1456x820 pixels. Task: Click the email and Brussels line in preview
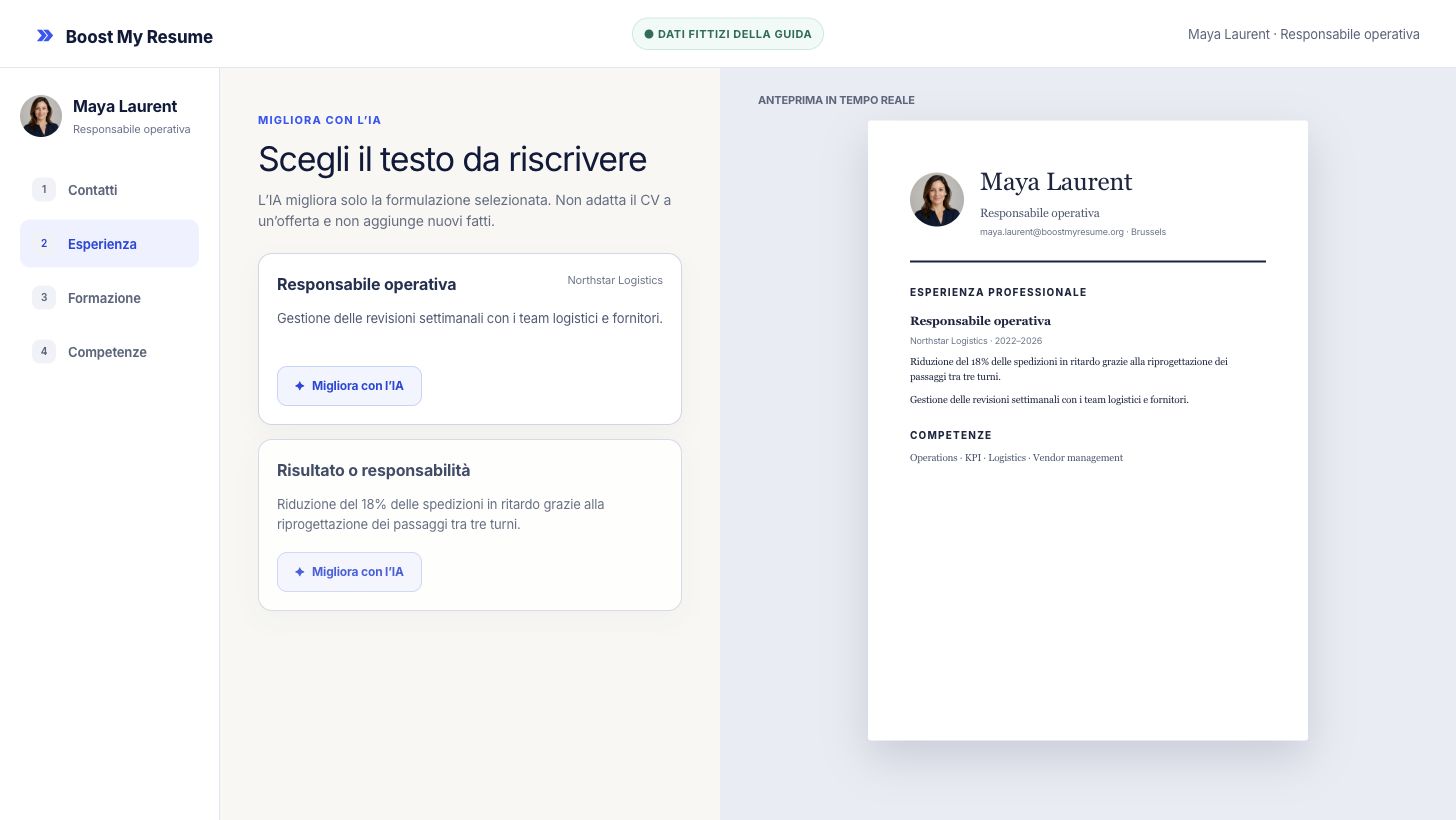pyautogui.click(x=1073, y=232)
